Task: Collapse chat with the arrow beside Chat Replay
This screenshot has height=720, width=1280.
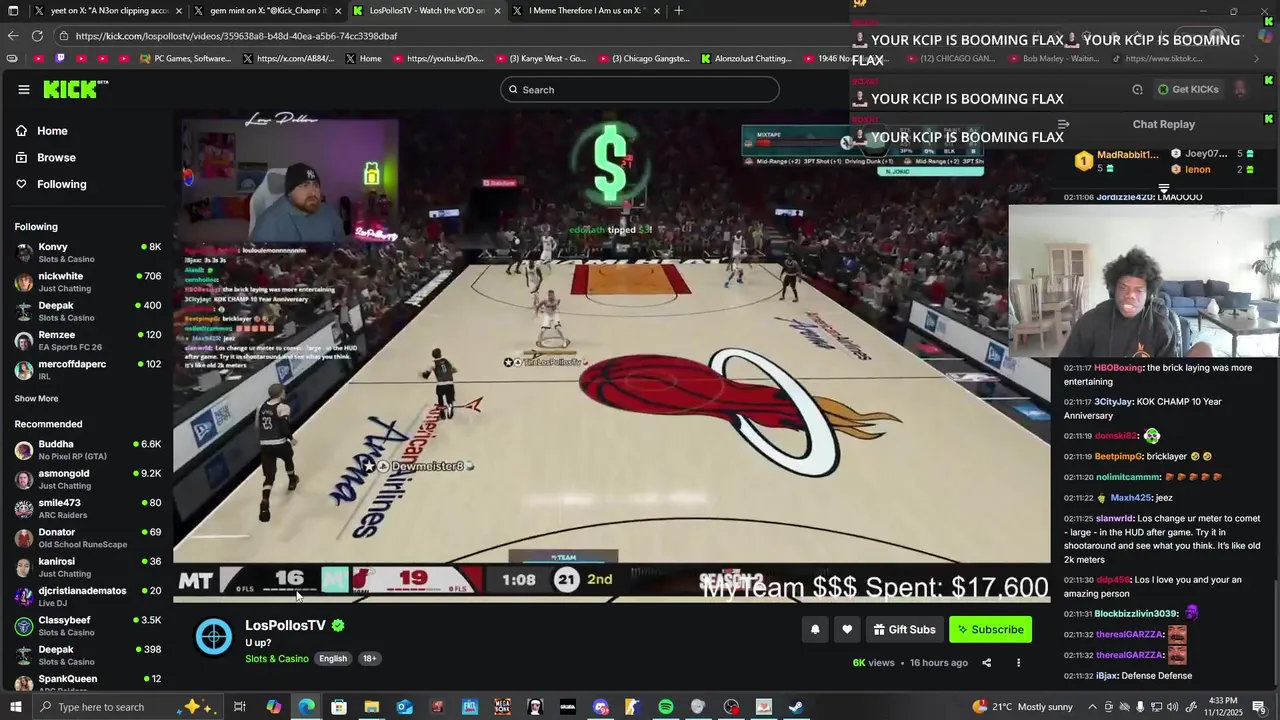Action: (x=1063, y=125)
